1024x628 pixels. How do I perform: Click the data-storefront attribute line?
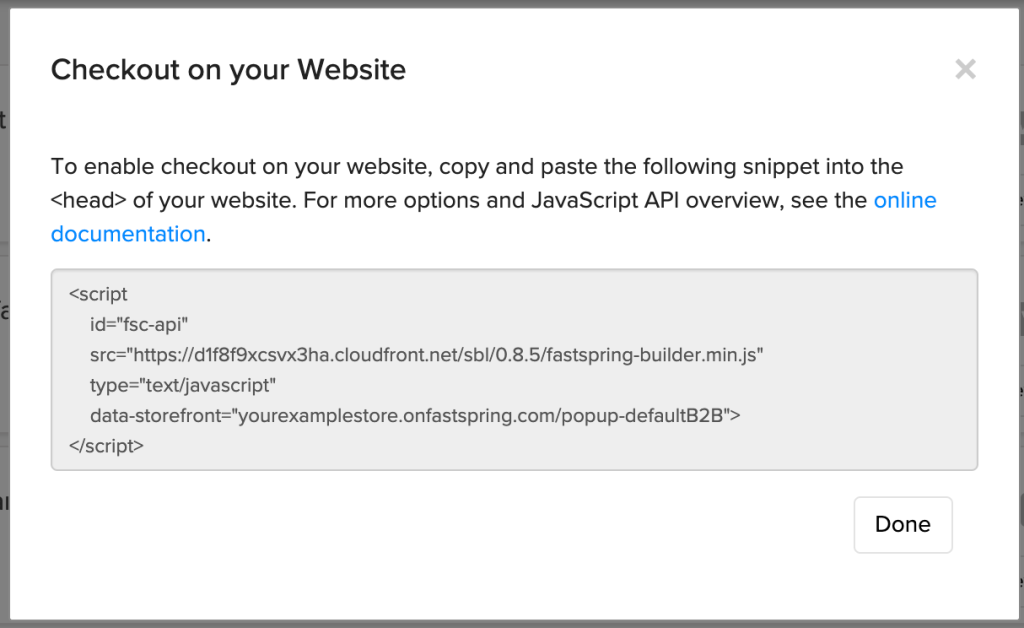[415, 416]
